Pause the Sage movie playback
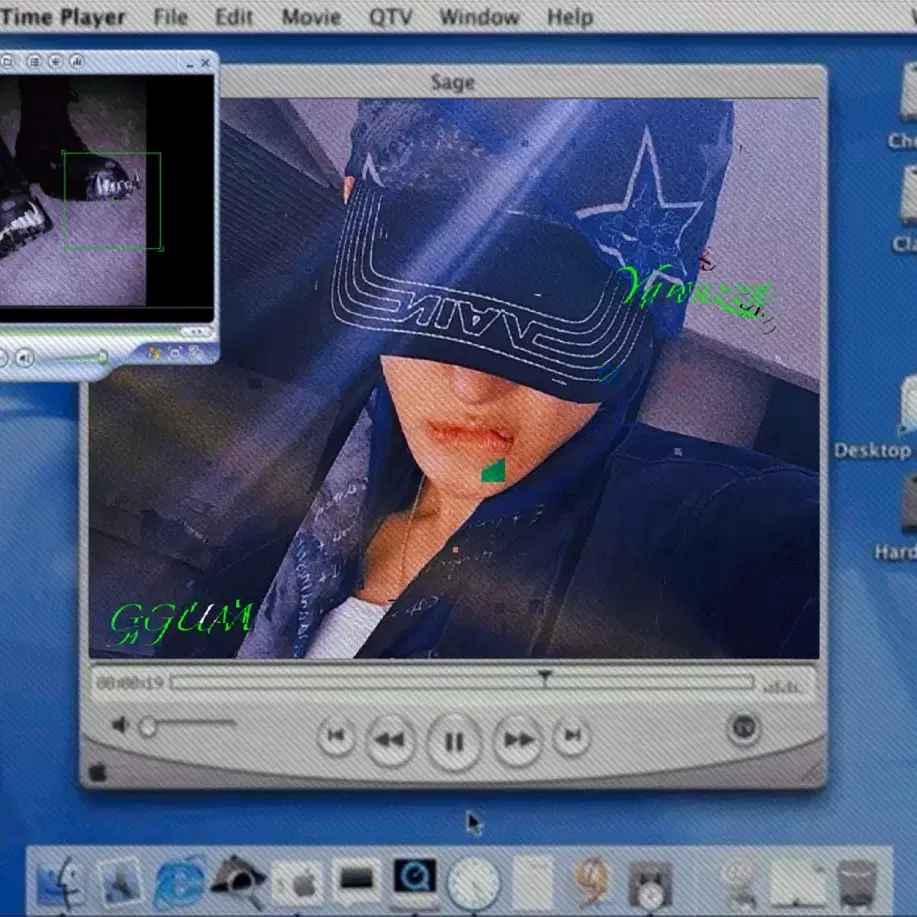Viewport: 917px width, 917px height. 454,742
